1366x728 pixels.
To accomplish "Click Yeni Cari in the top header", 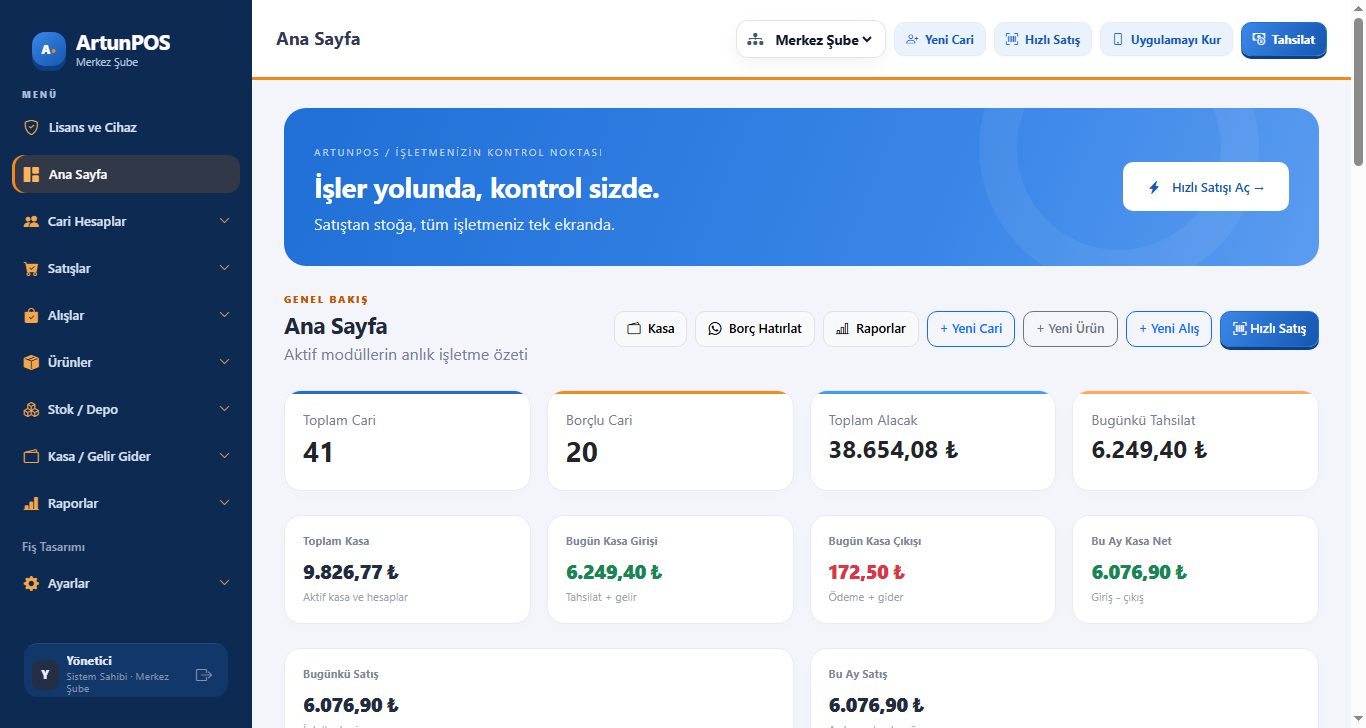I will tap(940, 40).
